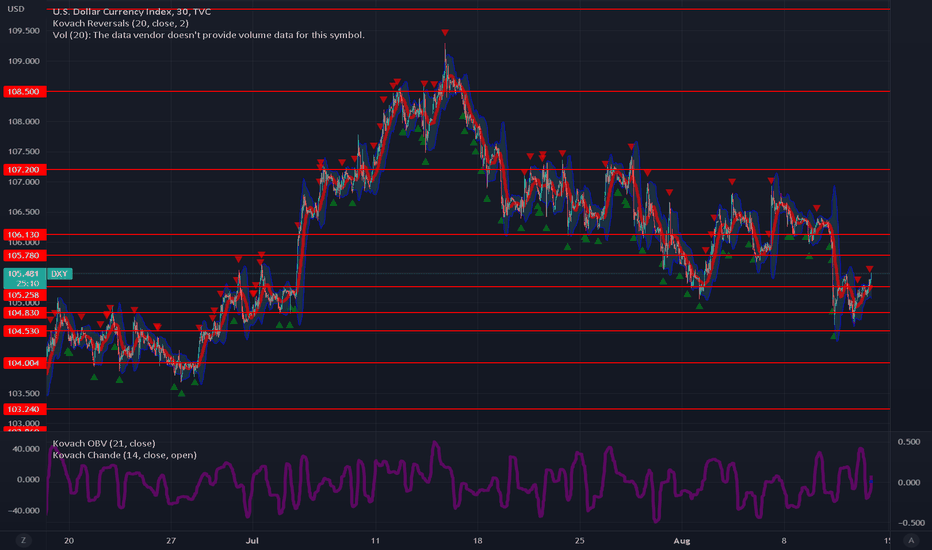
Task: Click the 104.004 red price level label
Action: [24, 363]
